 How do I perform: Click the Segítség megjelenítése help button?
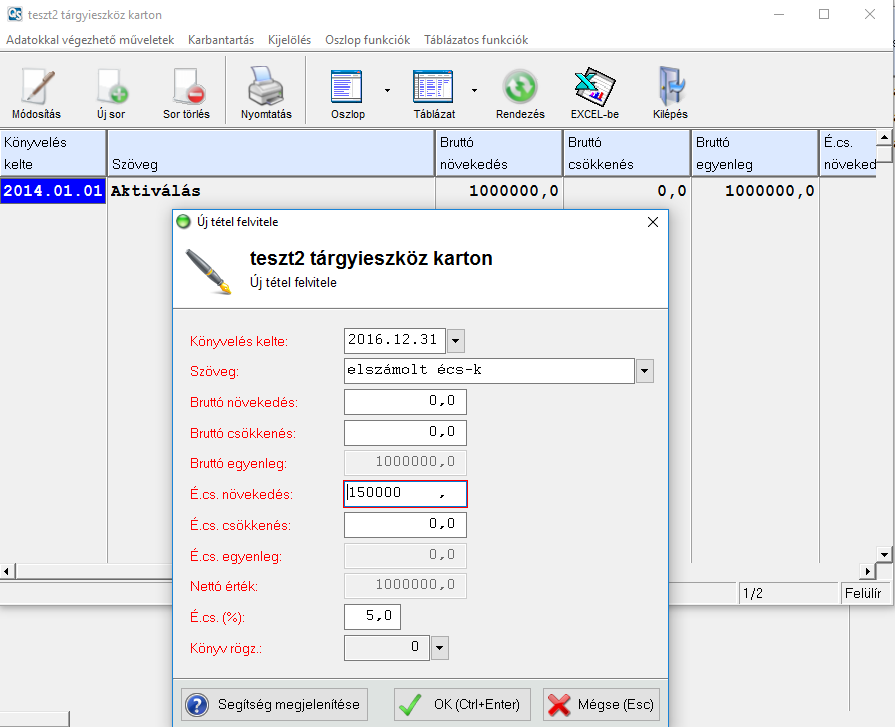point(275,705)
